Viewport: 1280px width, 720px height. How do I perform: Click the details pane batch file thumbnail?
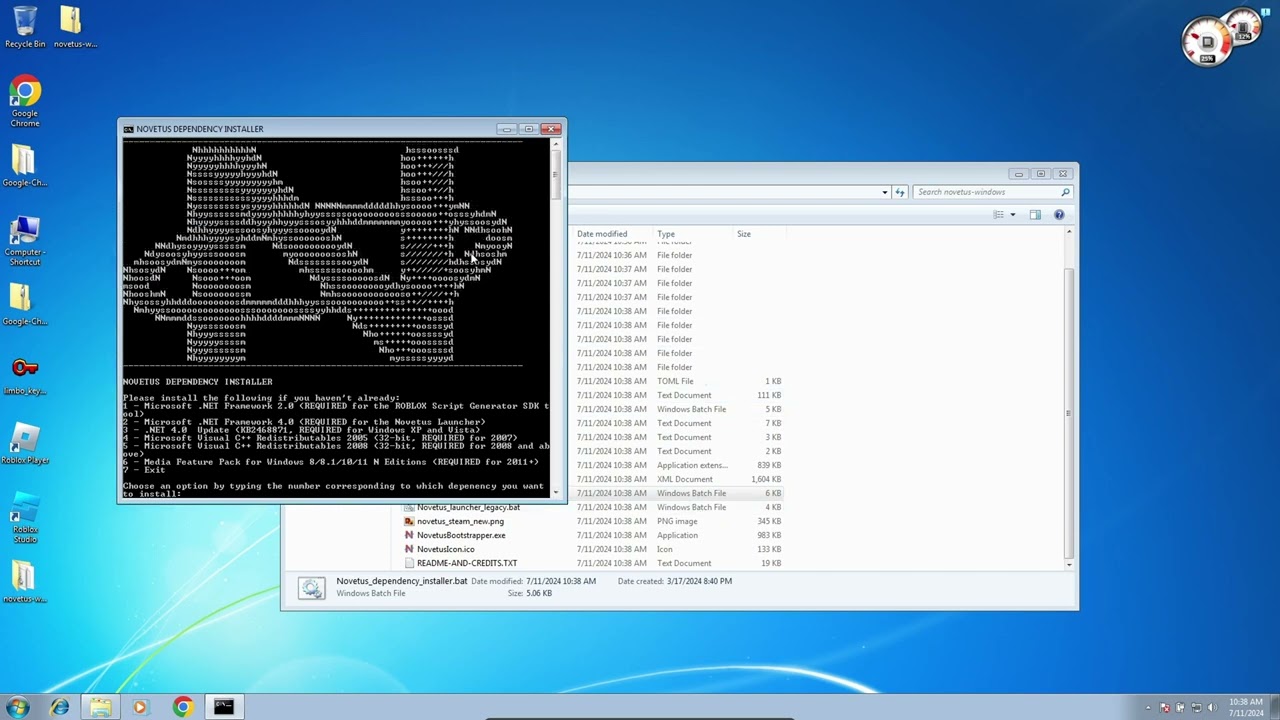point(311,589)
